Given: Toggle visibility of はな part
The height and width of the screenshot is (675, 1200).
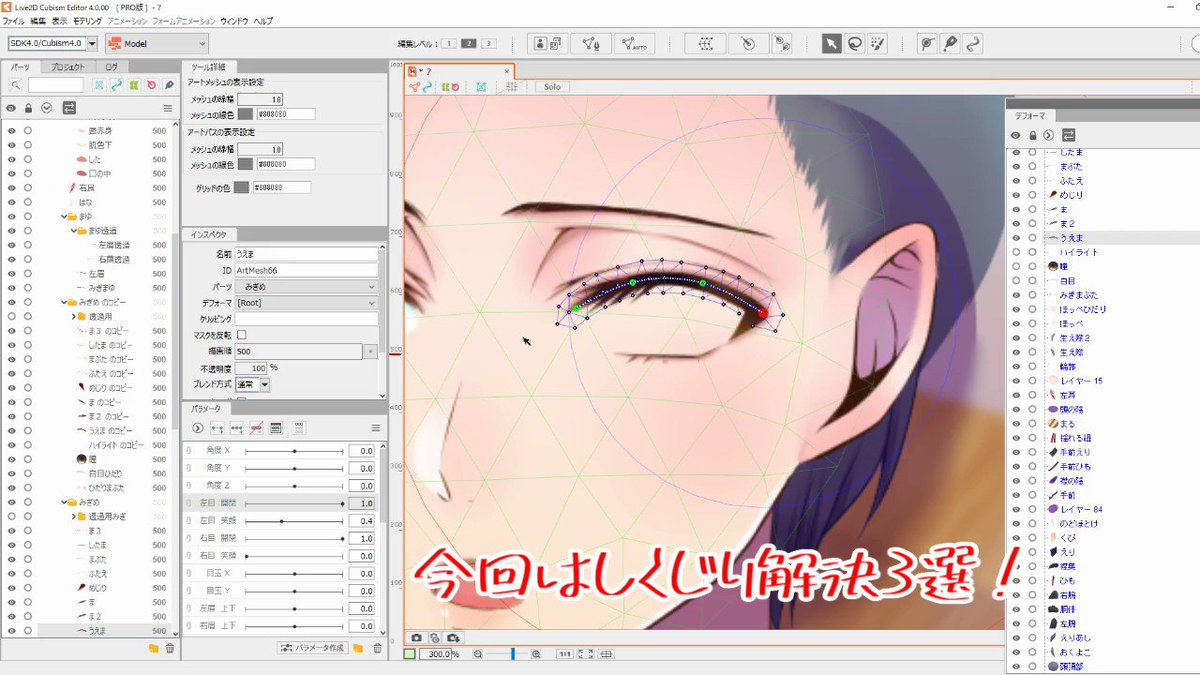Looking at the screenshot, I should pyautogui.click(x=11, y=202).
